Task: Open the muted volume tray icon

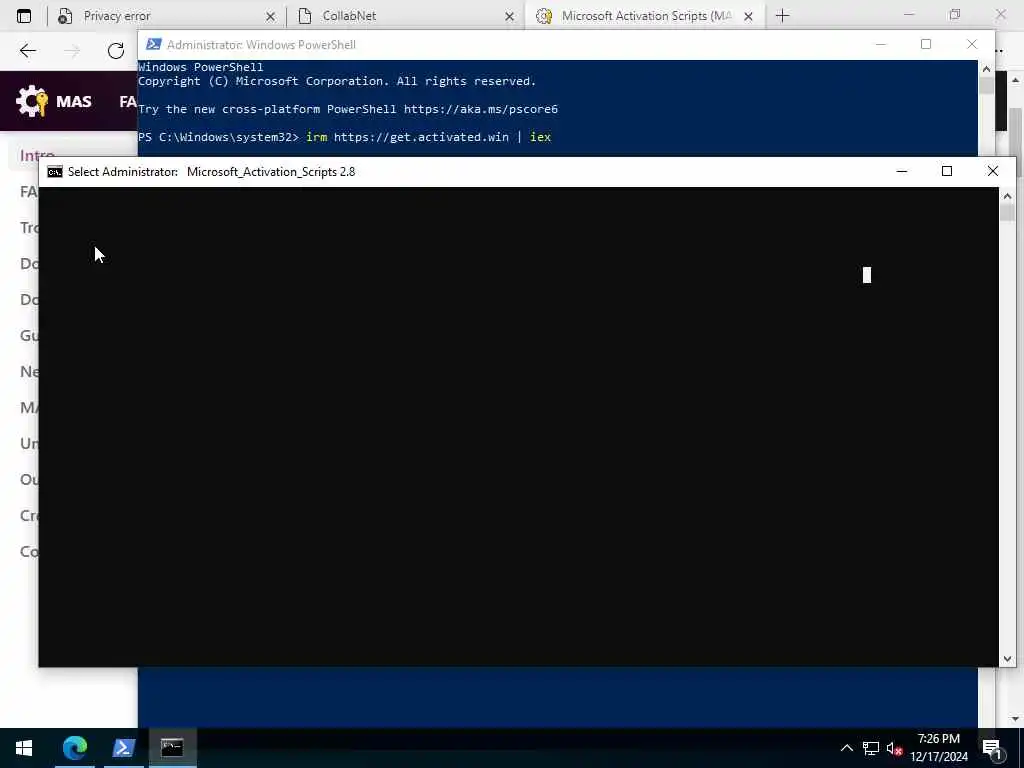Action: pyautogui.click(x=895, y=749)
